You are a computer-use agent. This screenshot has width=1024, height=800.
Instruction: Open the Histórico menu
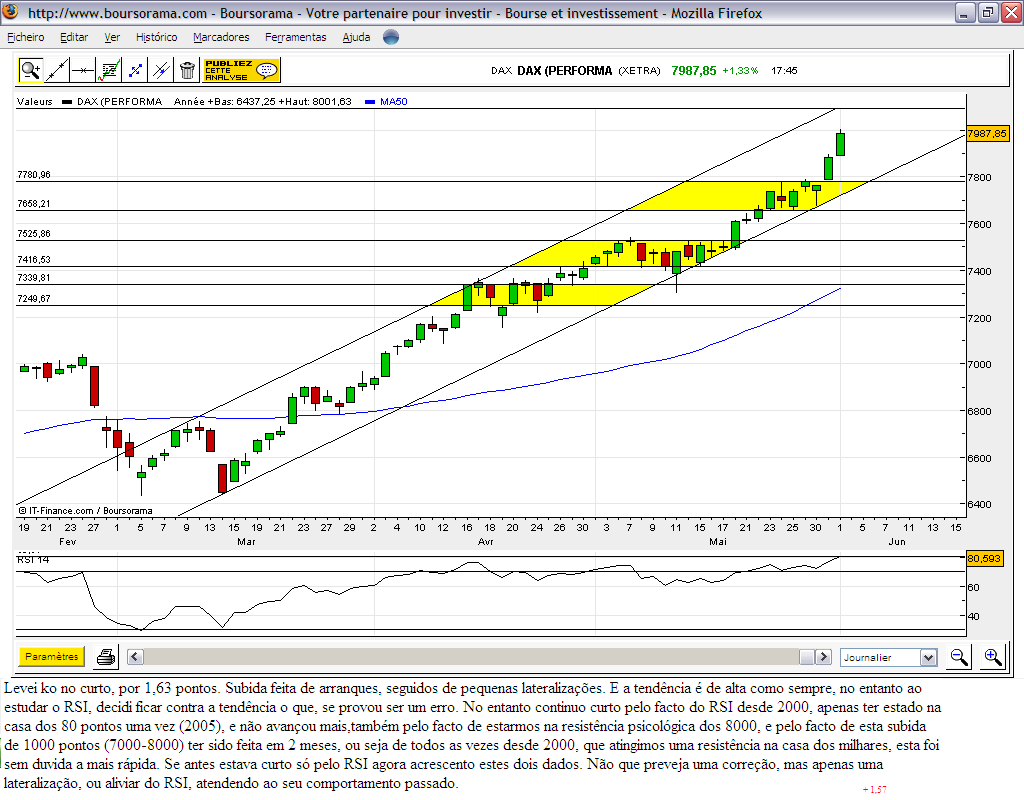[x=156, y=37]
